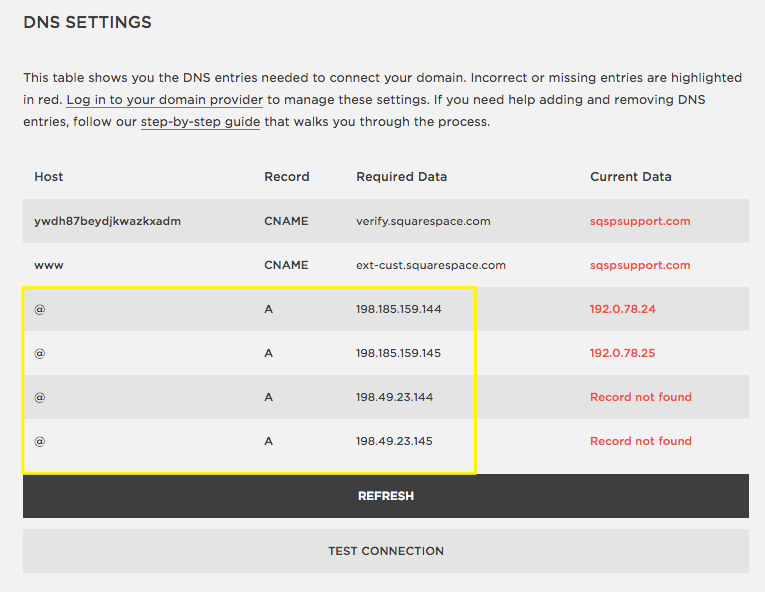Select the www host entry

[x=47, y=265]
